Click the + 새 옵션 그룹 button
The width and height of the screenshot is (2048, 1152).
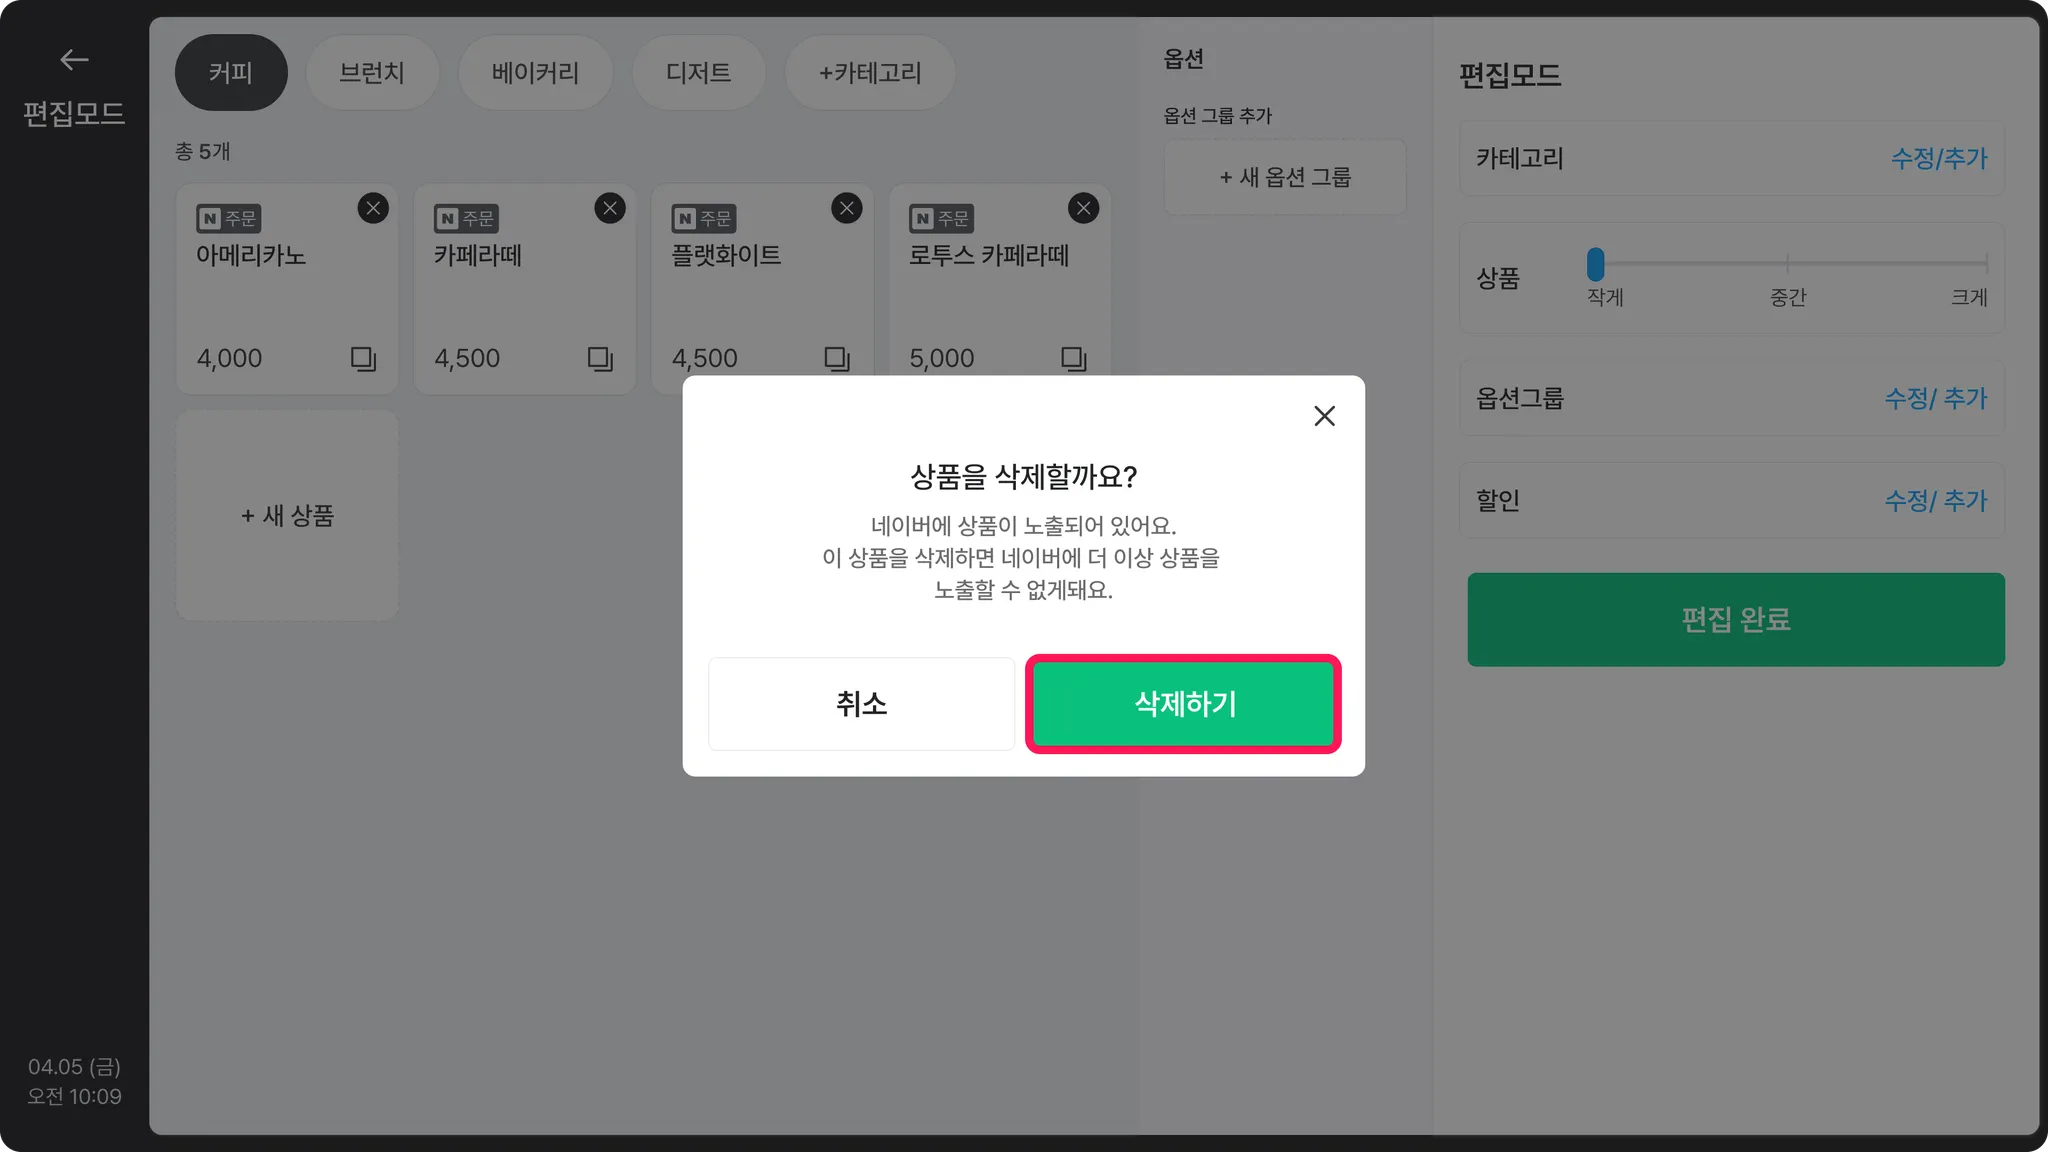[x=1284, y=177]
